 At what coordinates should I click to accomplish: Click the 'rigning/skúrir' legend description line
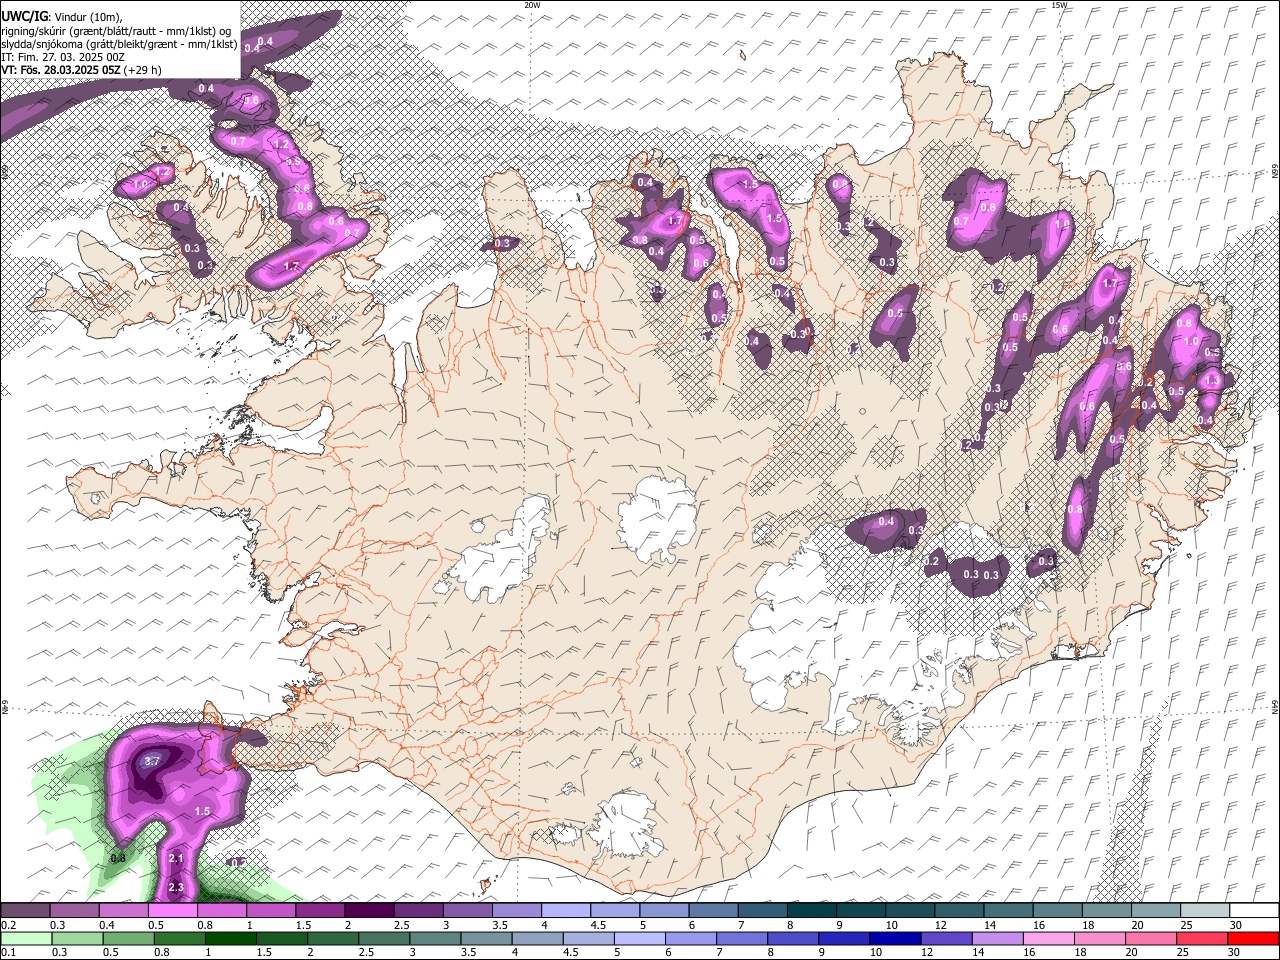[x=116, y=32]
